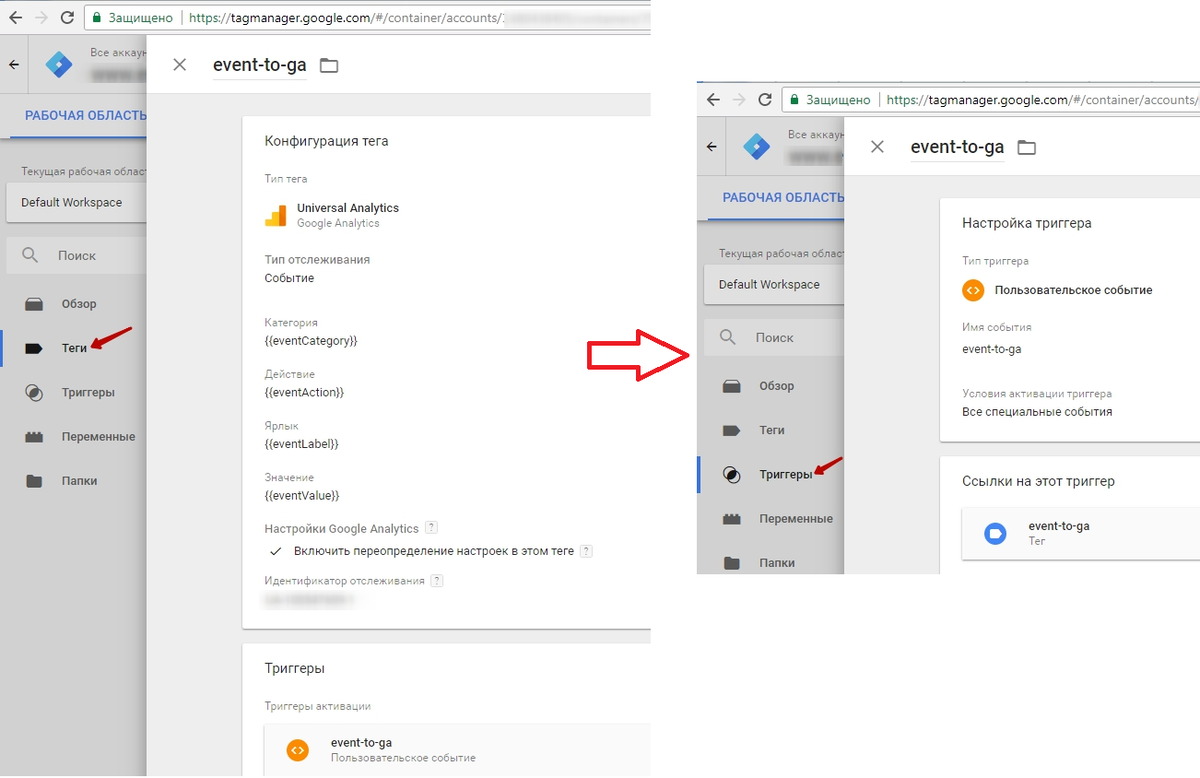Reload the page in trigger settings screenshot's browser
The height and width of the screenshot is (778, 1200).
pos(765,100)
